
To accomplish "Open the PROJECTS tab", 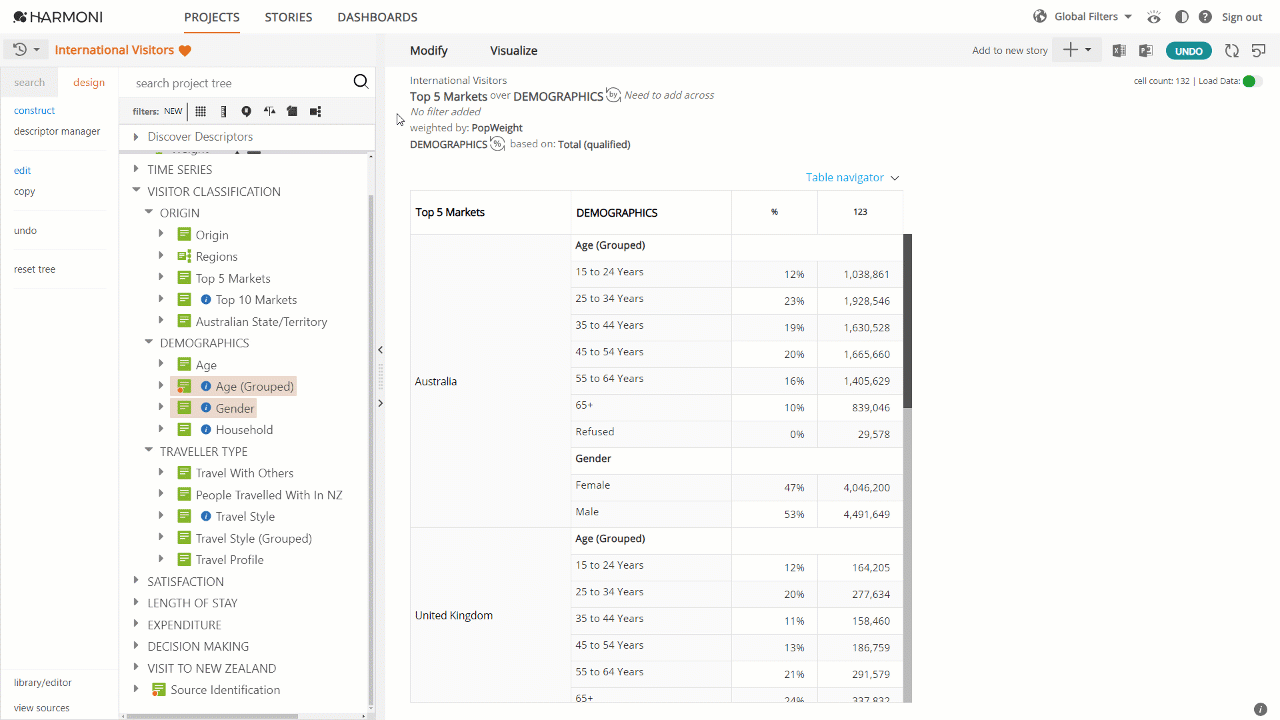I will click(212, 17).
